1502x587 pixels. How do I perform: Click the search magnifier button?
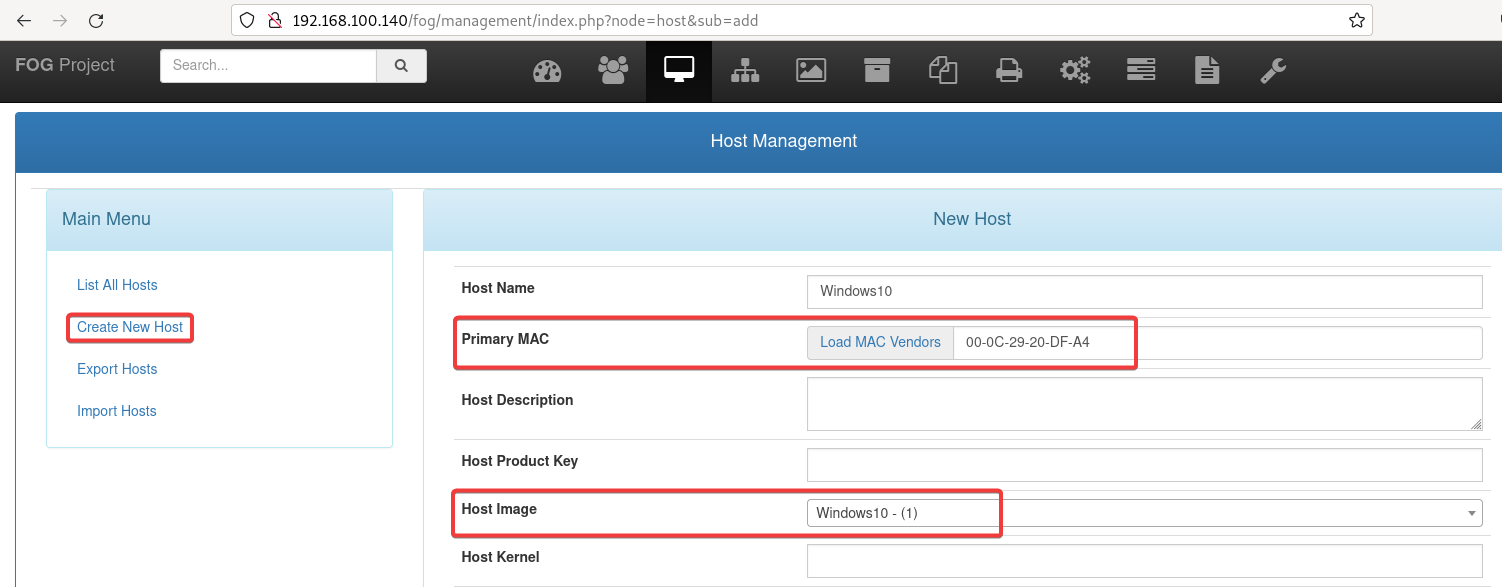(x=401, y=66)
